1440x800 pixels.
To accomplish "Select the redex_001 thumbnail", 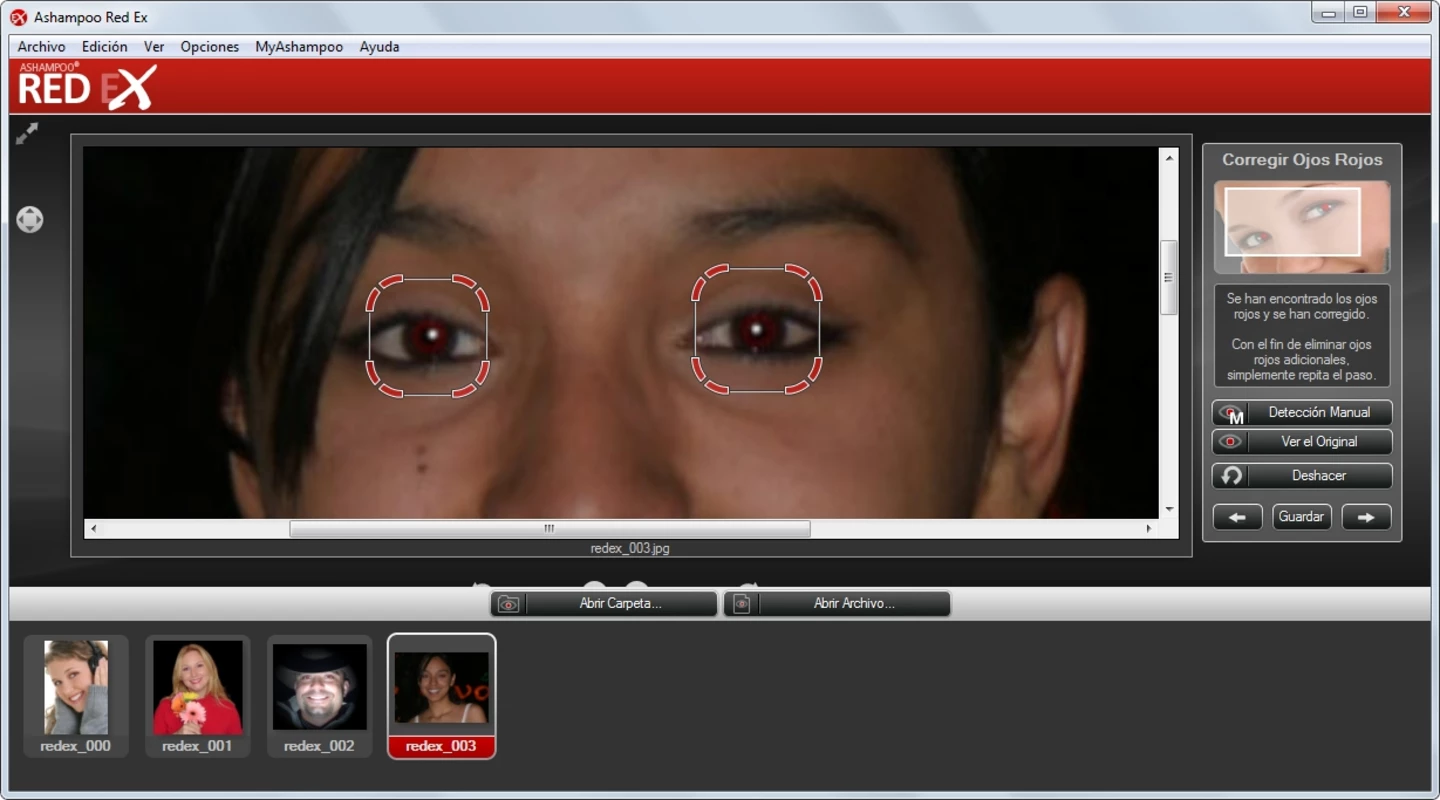I will tap(197, 696).
